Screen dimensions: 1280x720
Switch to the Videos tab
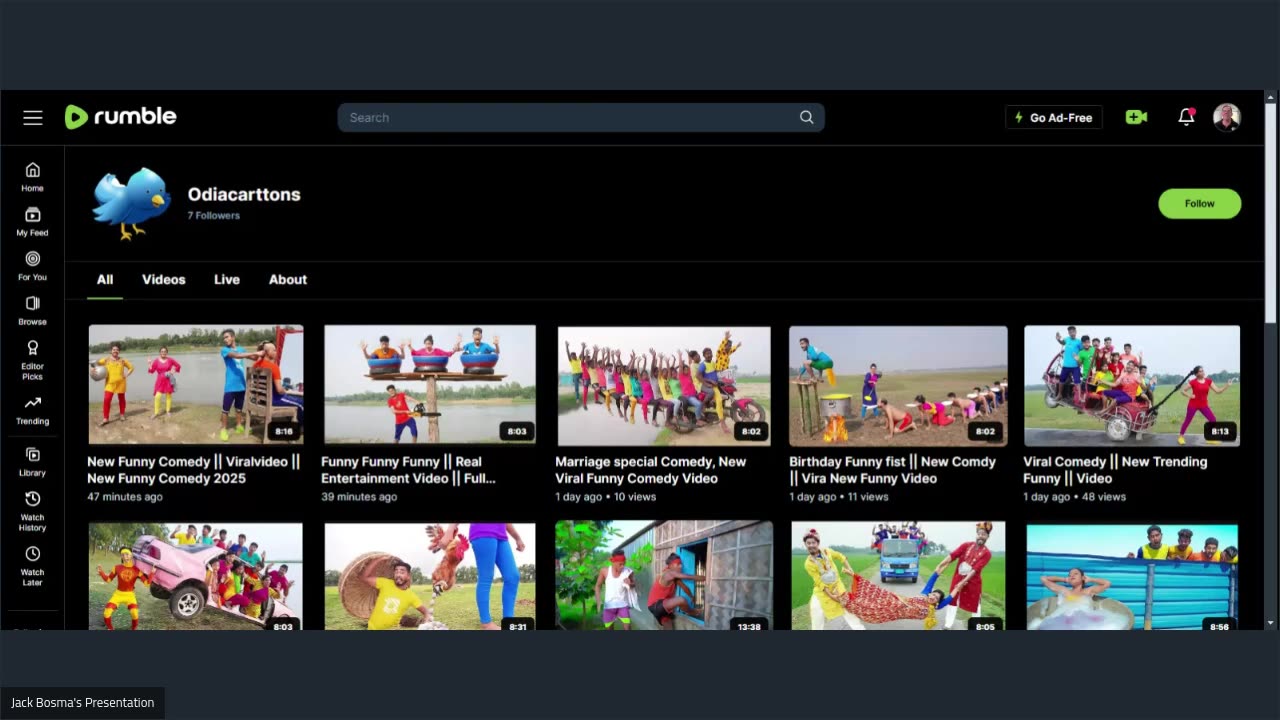pyautogui.click(x=164, y=279)
